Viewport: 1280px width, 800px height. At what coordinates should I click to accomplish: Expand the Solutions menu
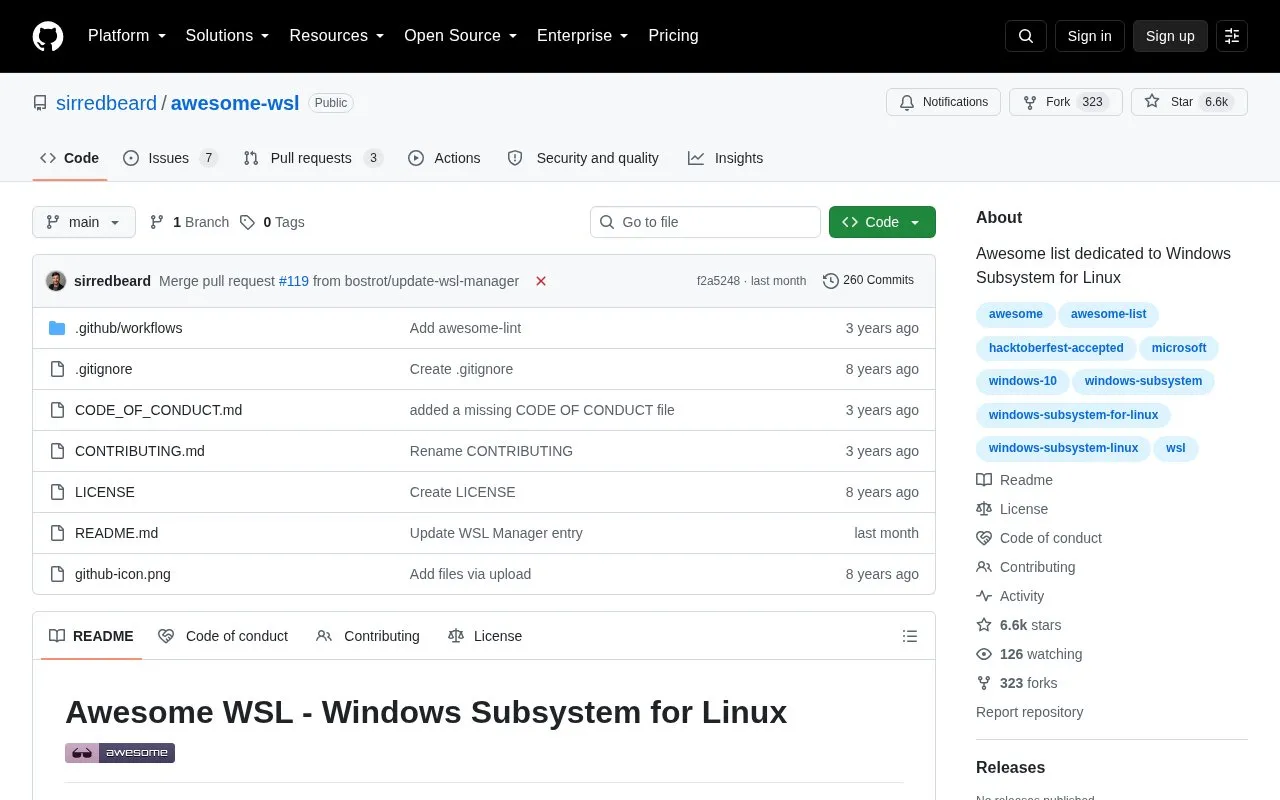228,36
